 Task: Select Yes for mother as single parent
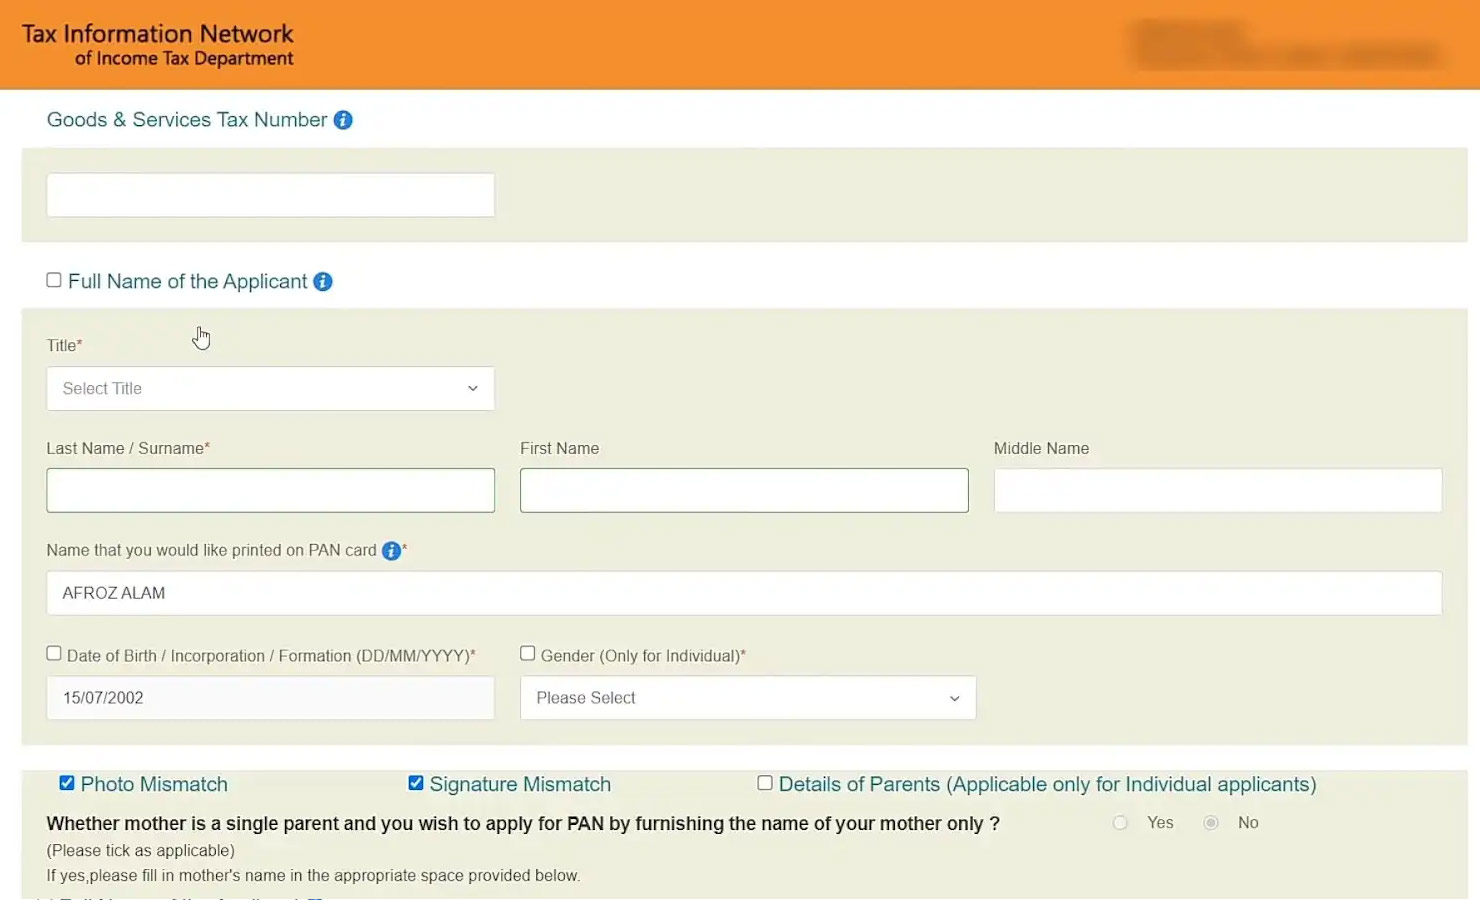point(1120,823)
